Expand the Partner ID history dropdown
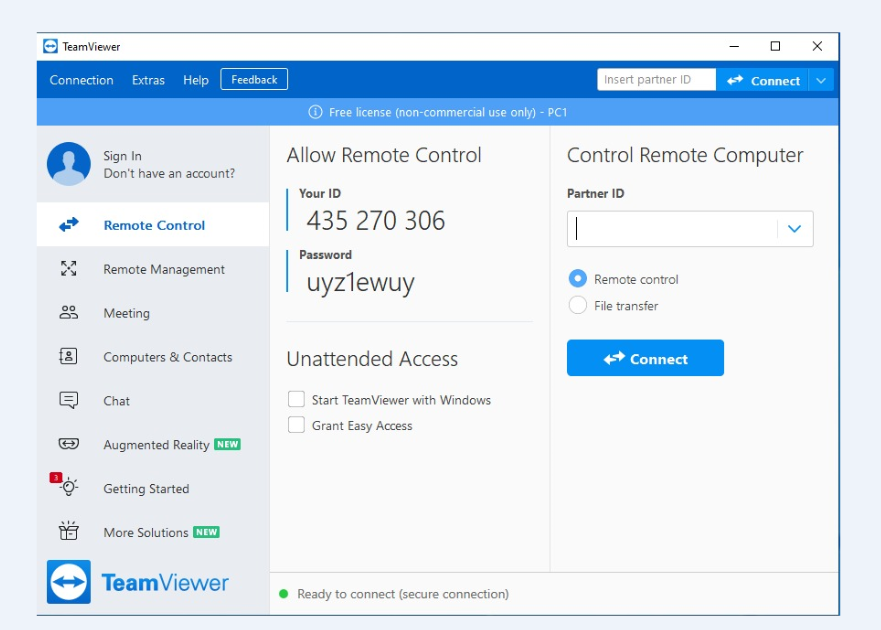 (x=794, y=229)
